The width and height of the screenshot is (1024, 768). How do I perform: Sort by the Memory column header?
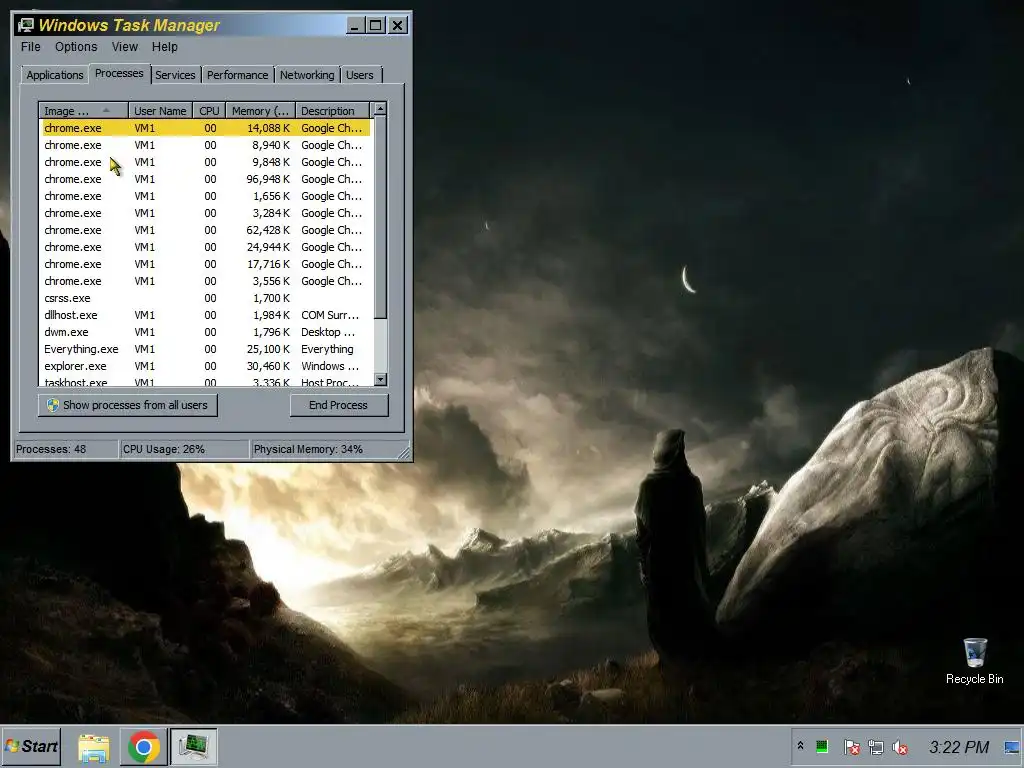pos(261,111)
